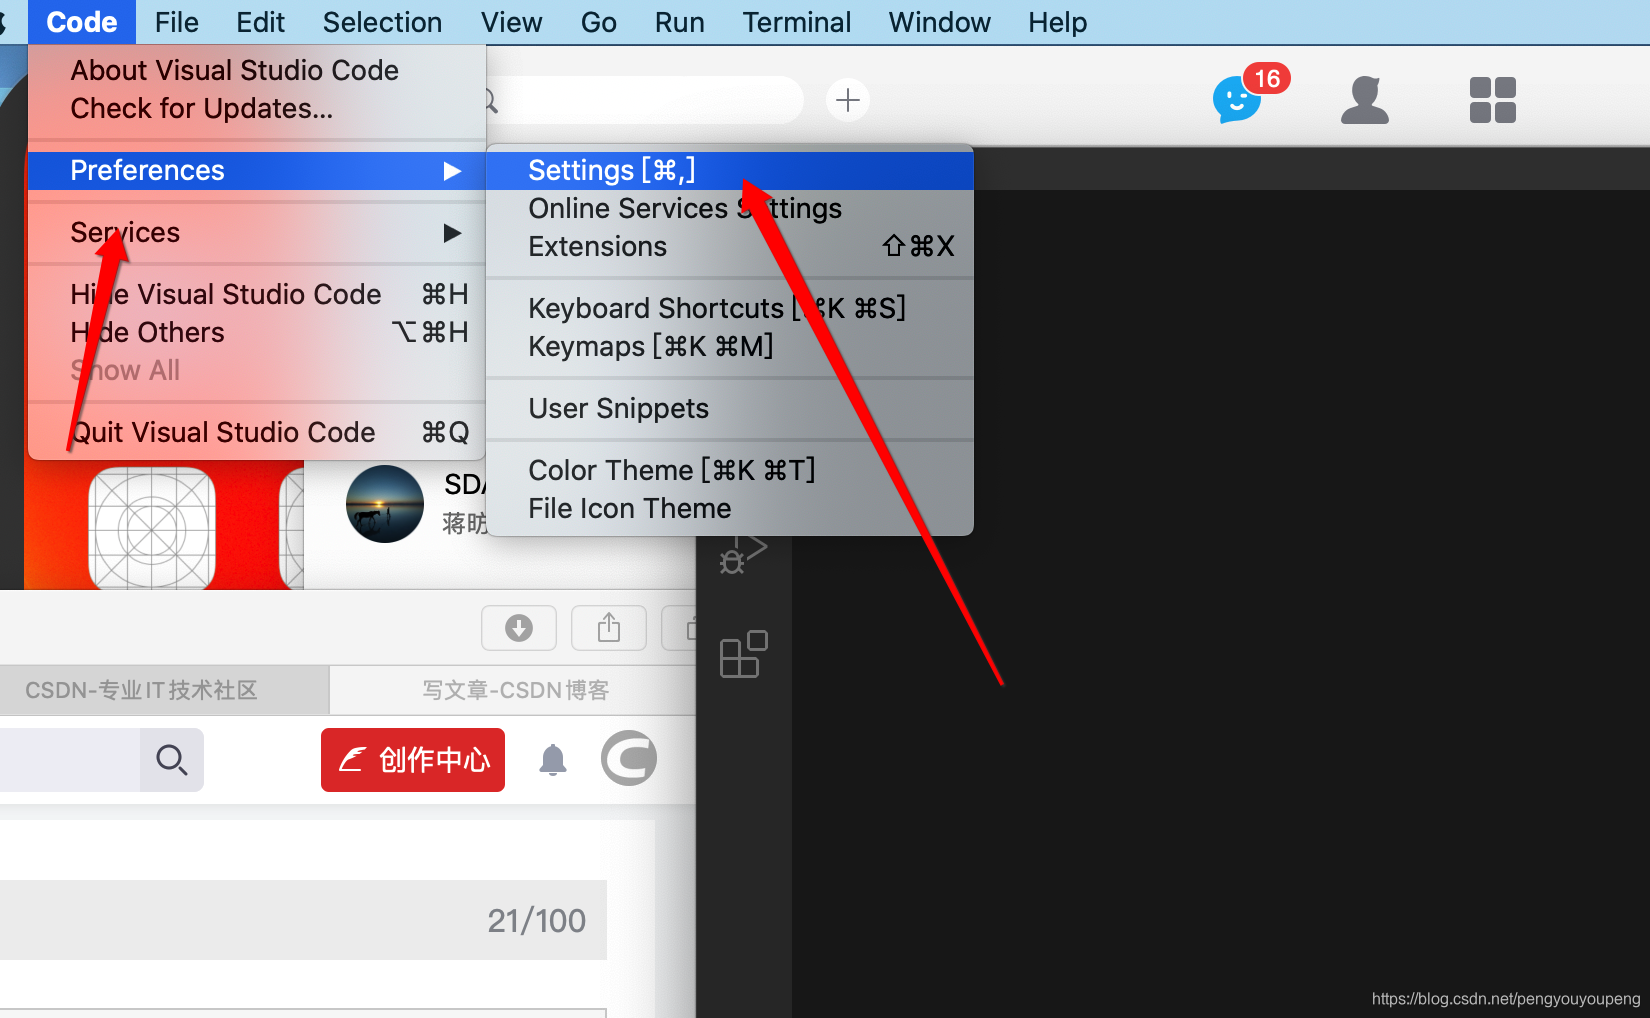This screenshot has width=1650, height=1018.
Task: Open the Window menu
Action: 939,22
